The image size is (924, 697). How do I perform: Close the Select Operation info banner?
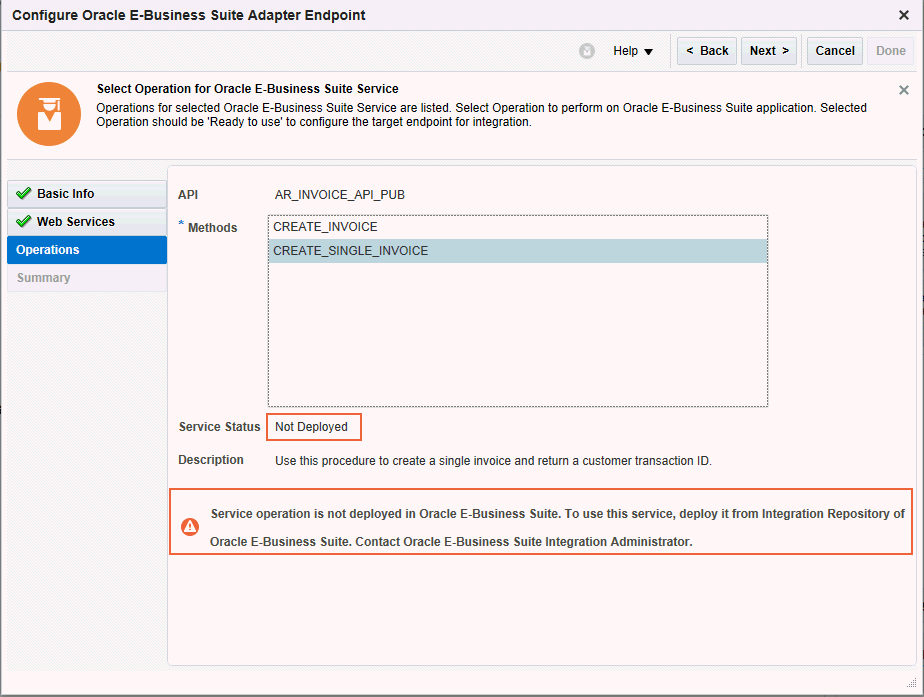point(903,90)
